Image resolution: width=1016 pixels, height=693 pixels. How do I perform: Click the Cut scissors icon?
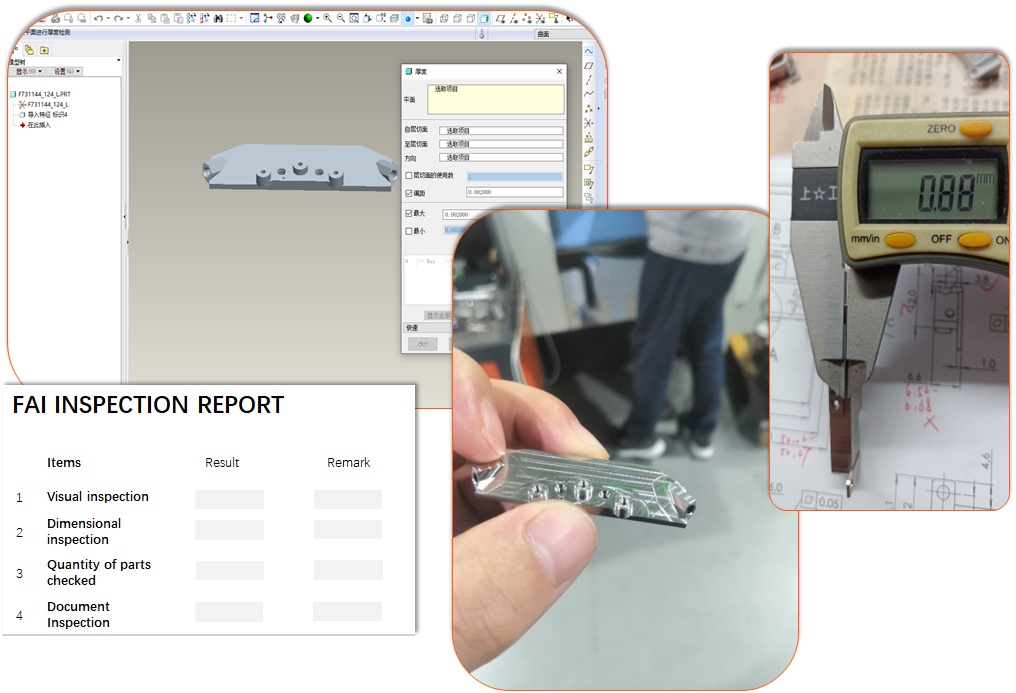pyautogui.click(x=138, y=18)
